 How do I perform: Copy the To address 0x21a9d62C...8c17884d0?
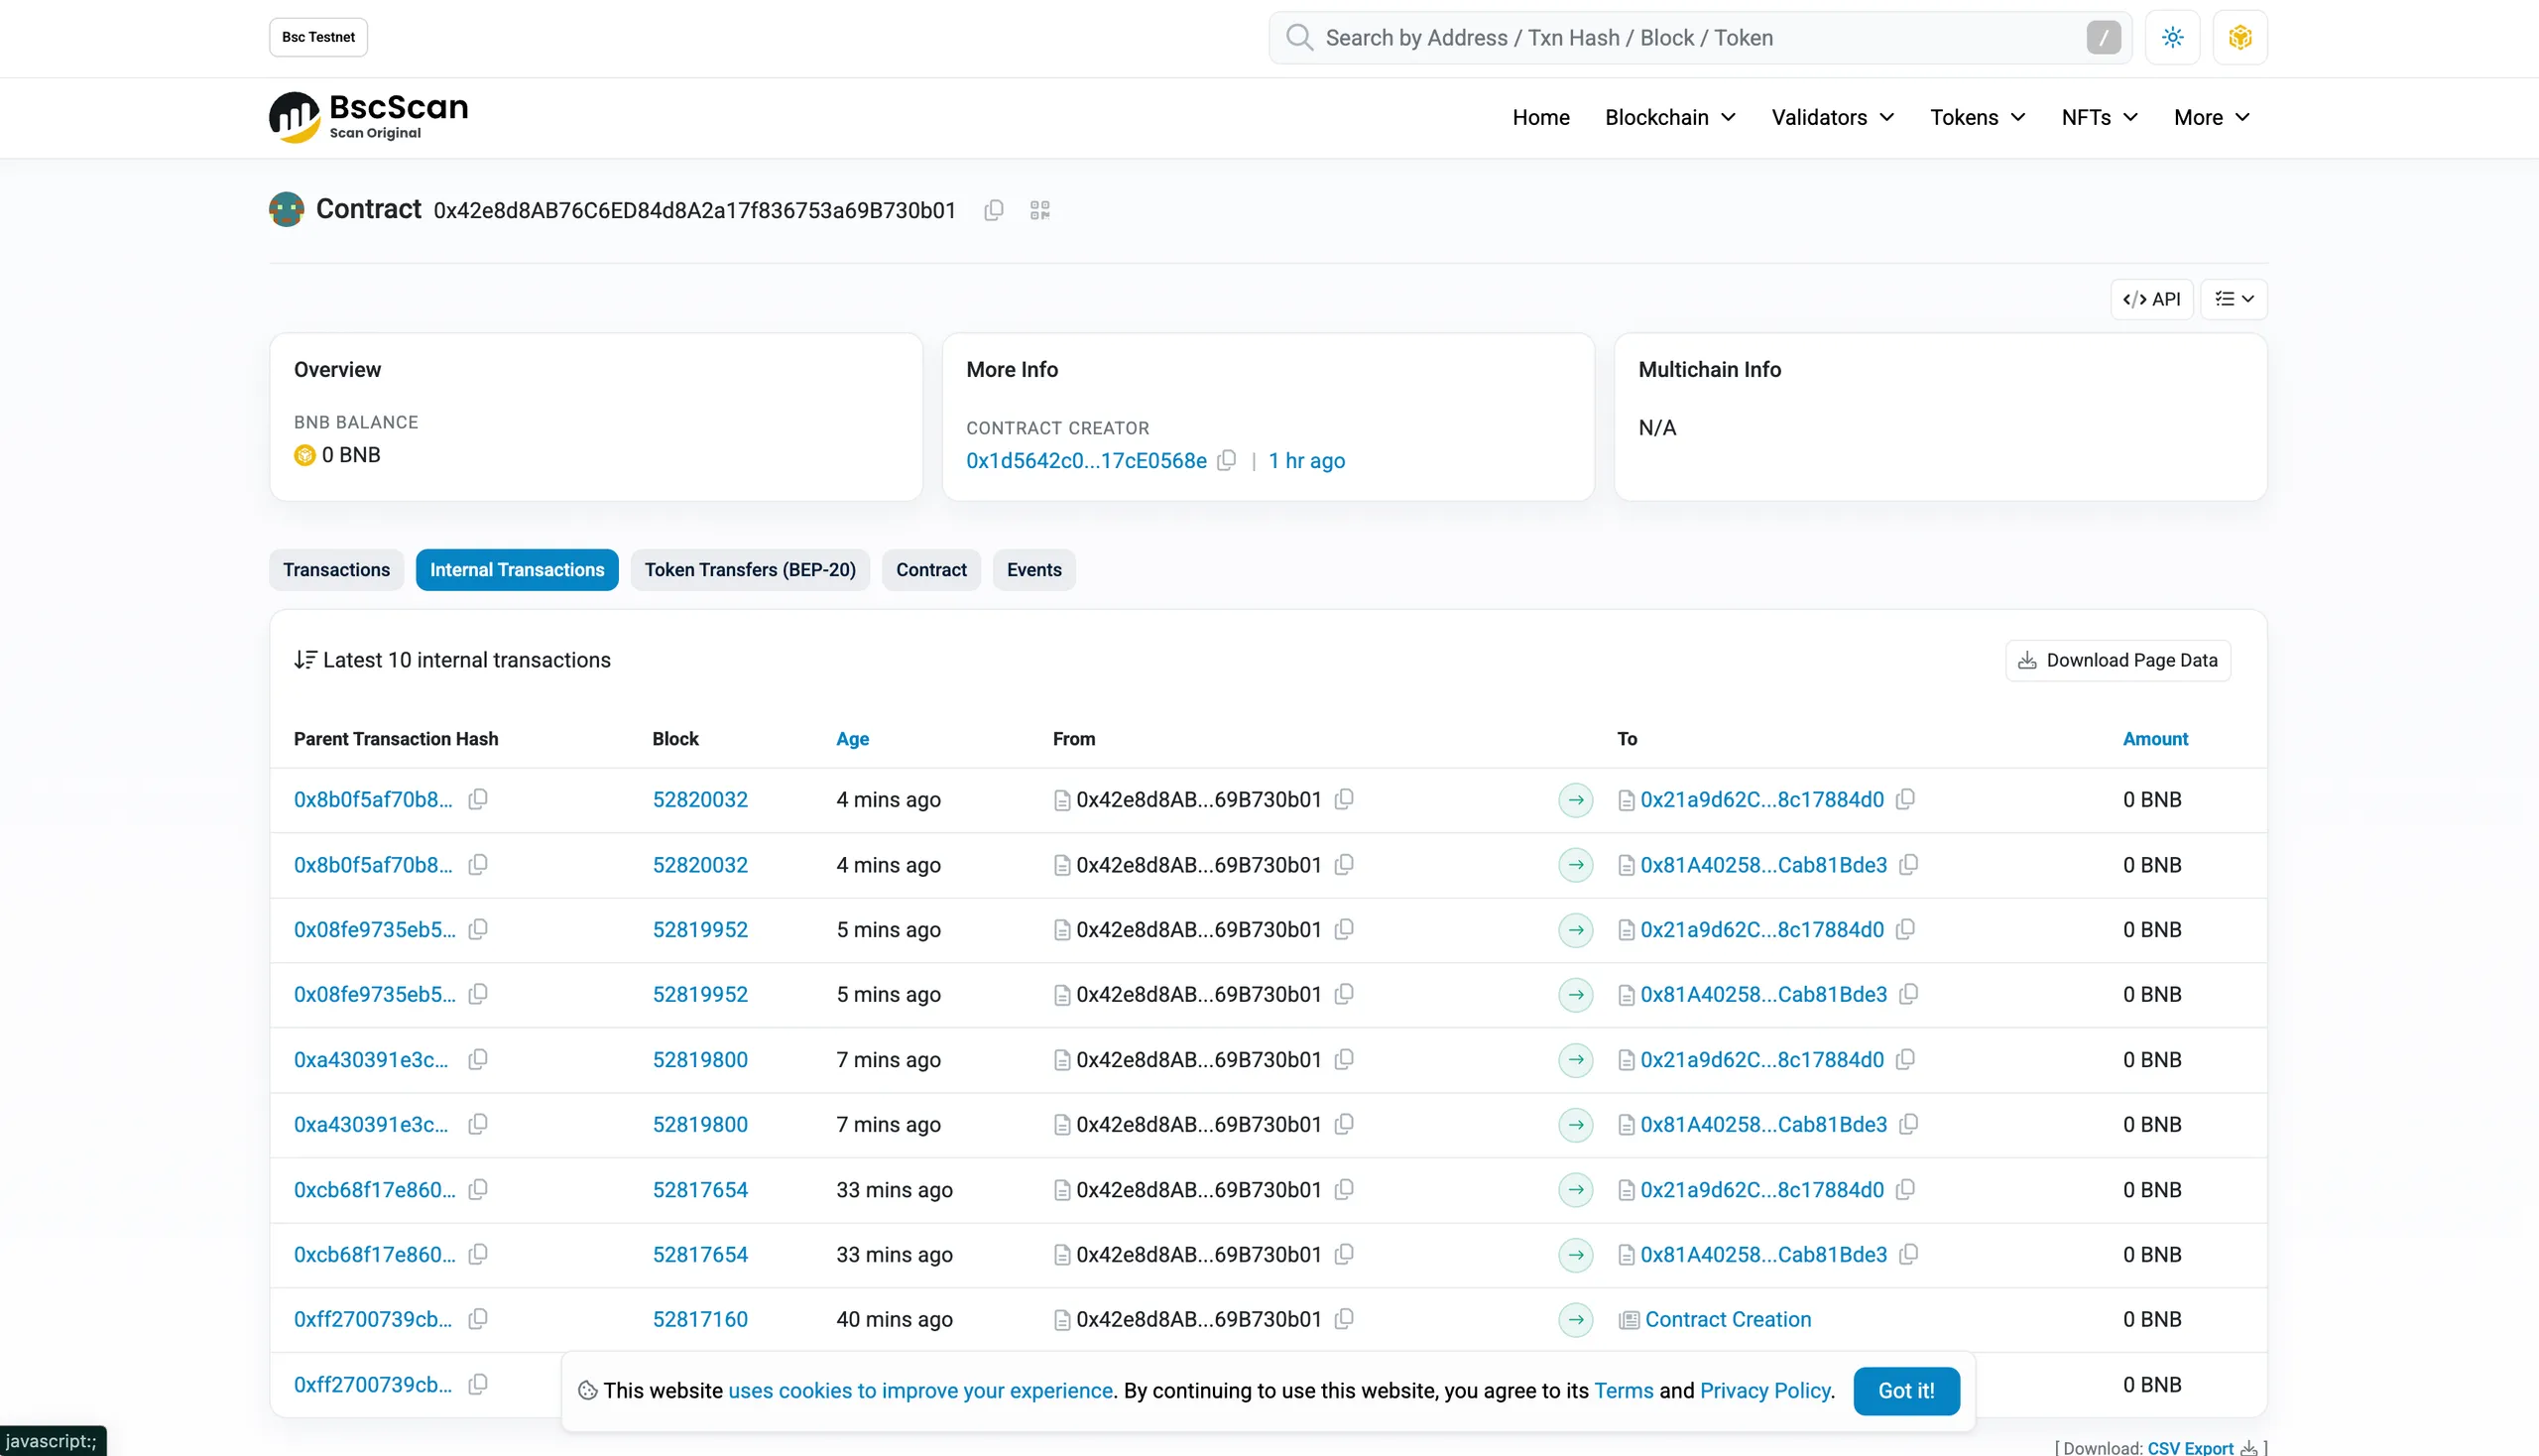[x=1904, y=799]
